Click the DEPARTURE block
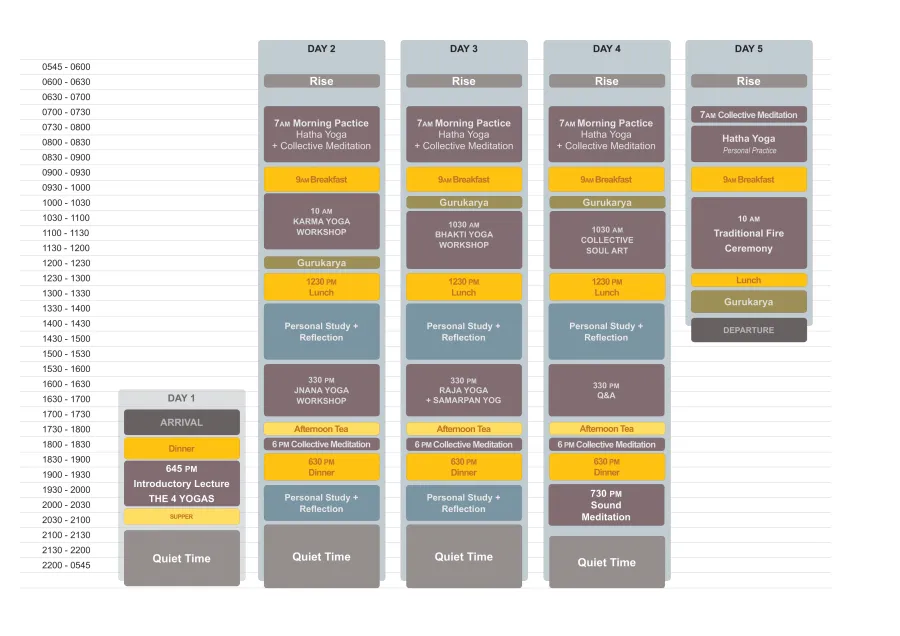This screenshot has height=636, width=900. click(x=748, y=330)
